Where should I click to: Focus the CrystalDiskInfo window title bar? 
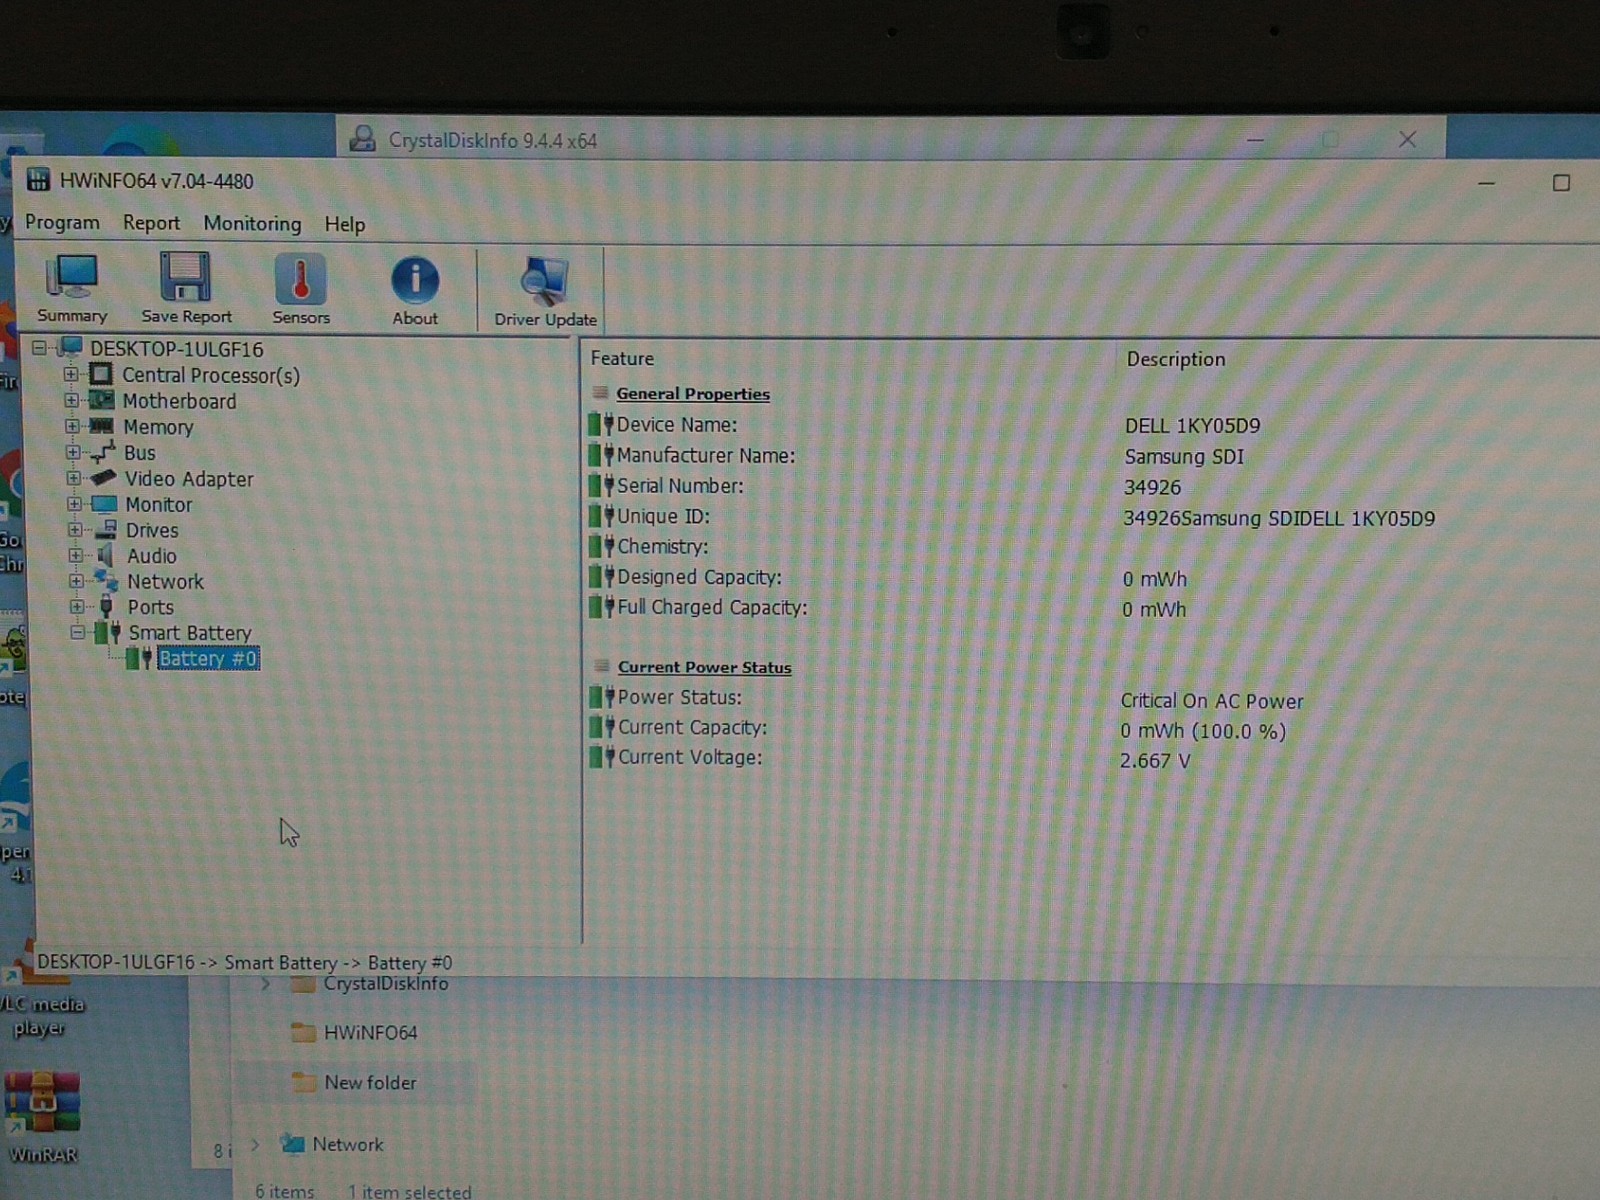pos(890,139)
